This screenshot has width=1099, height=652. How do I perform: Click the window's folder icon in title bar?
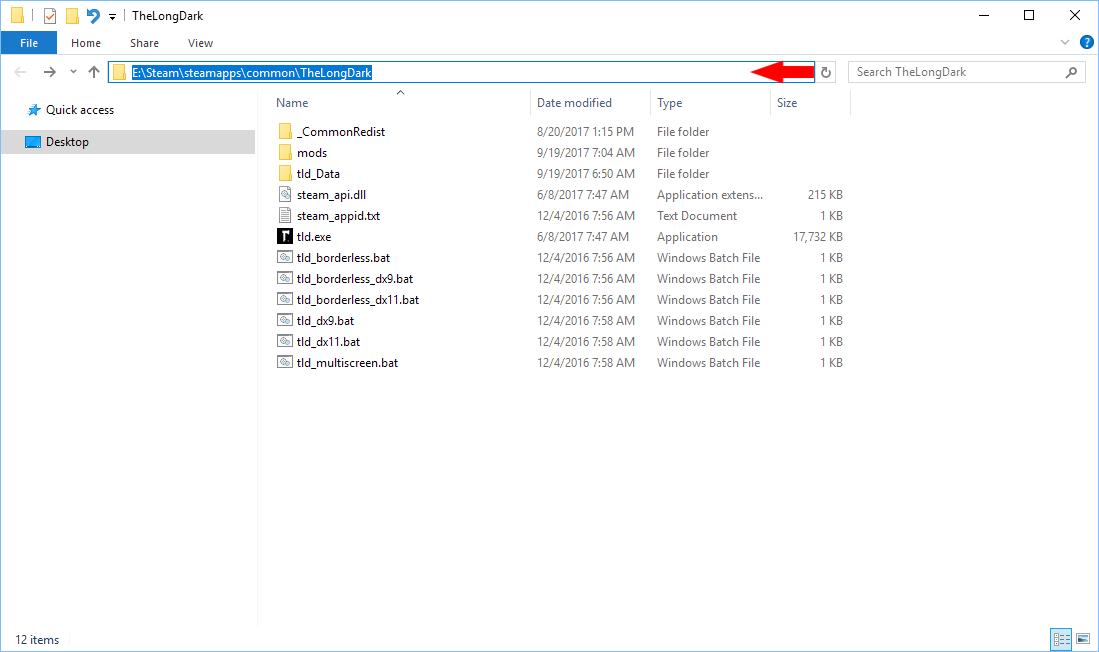click(18, 15)
